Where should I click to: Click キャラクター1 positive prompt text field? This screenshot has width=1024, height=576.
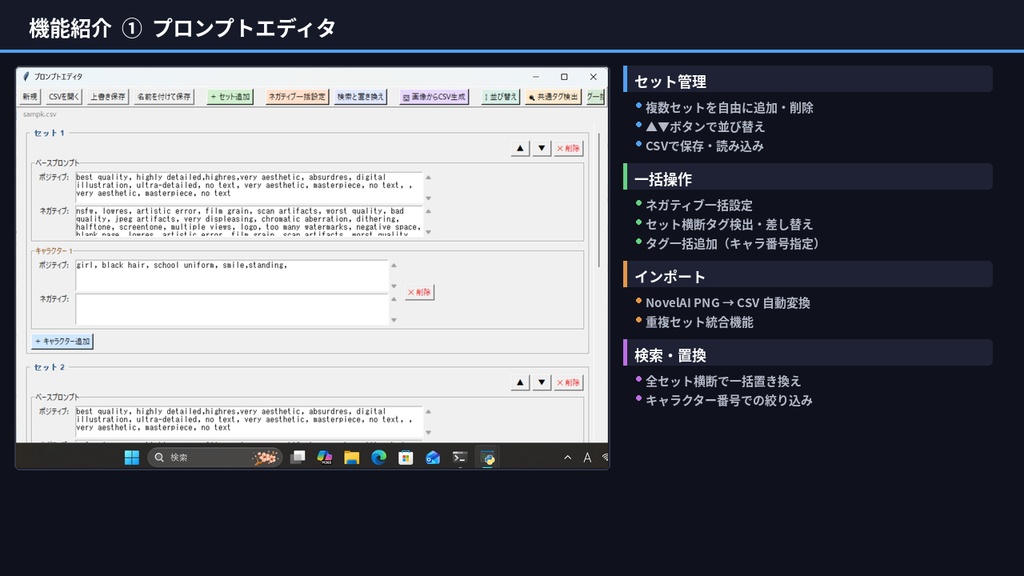pos(230,271)
